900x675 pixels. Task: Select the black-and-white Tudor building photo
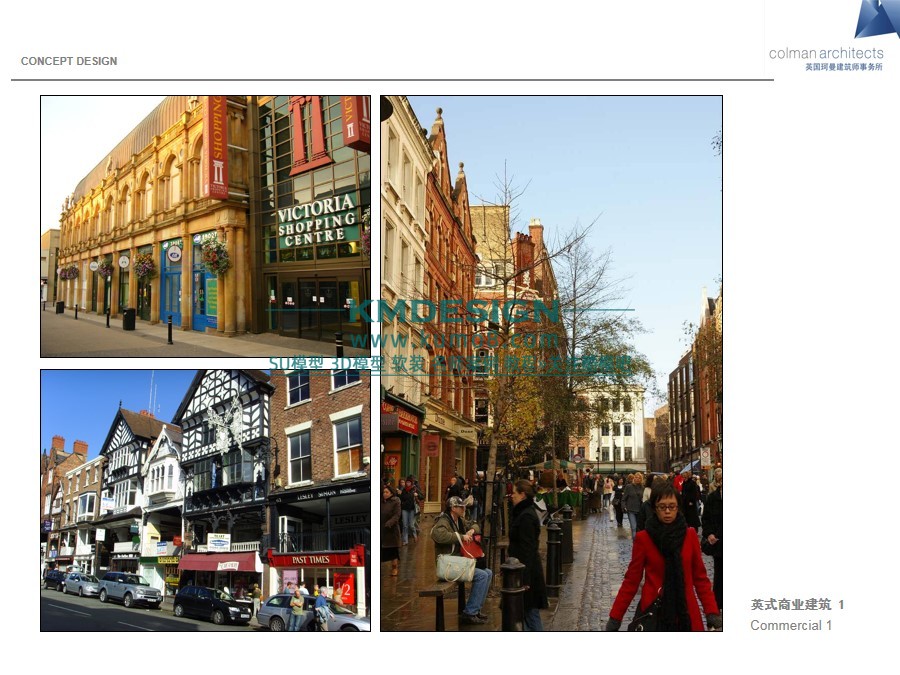click(205, 500)
